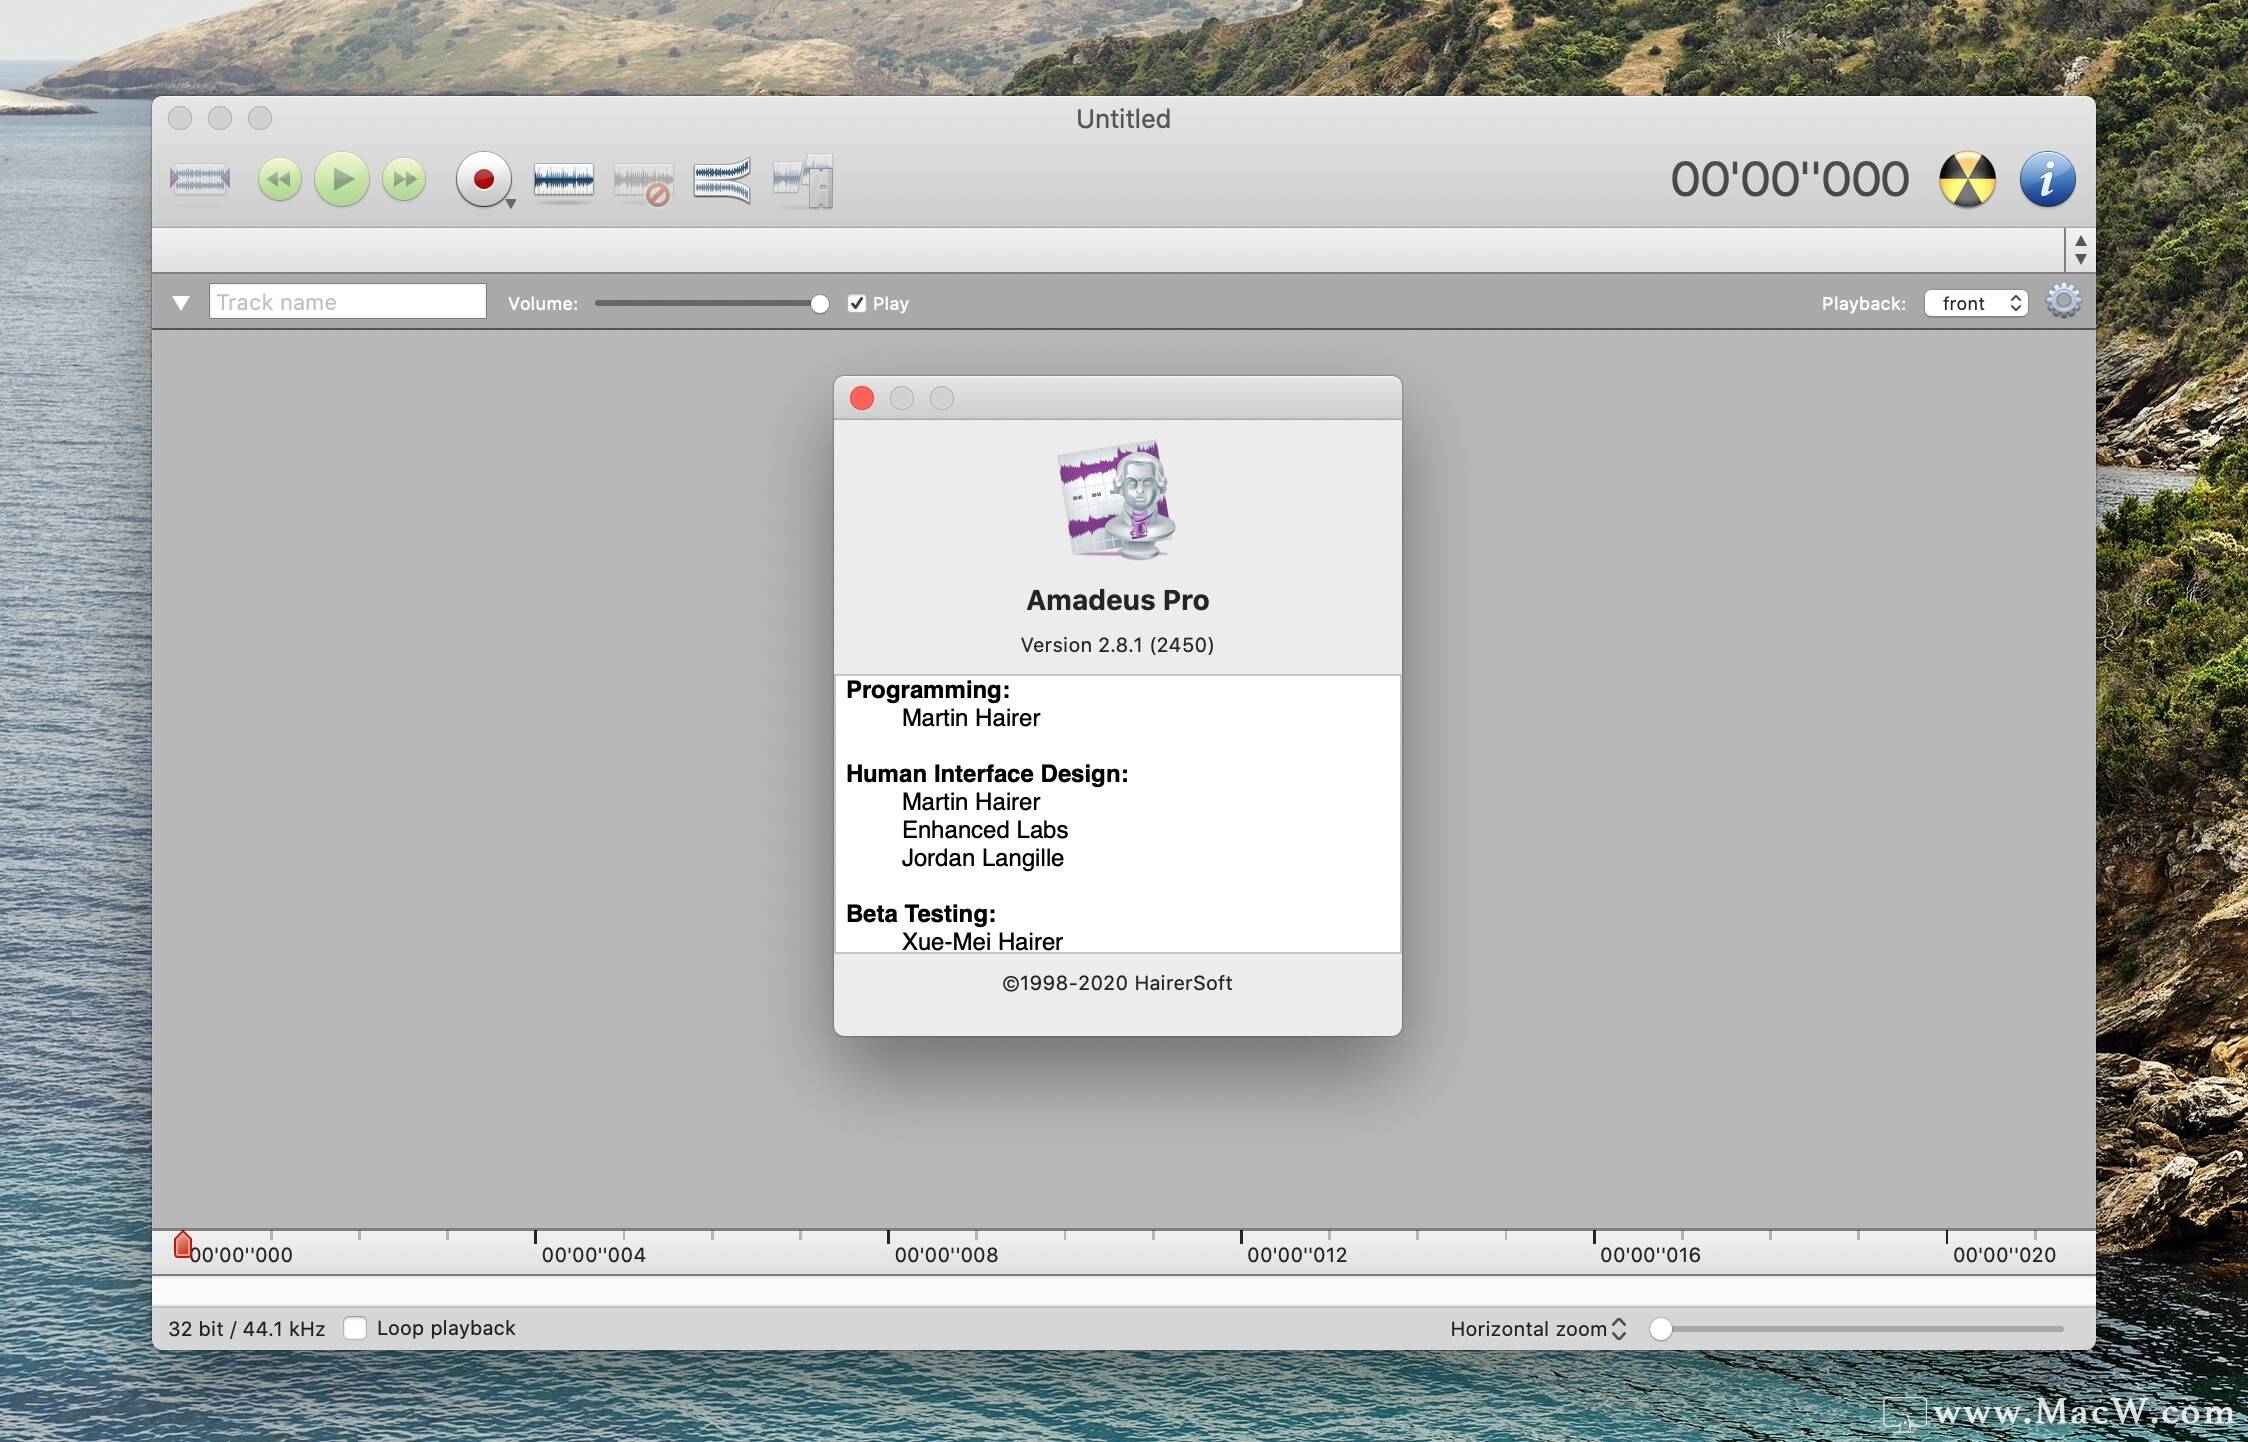Click the waveform-with-file toolbar icon
Screen dimensions: 2248x1442
click(804, 181)
